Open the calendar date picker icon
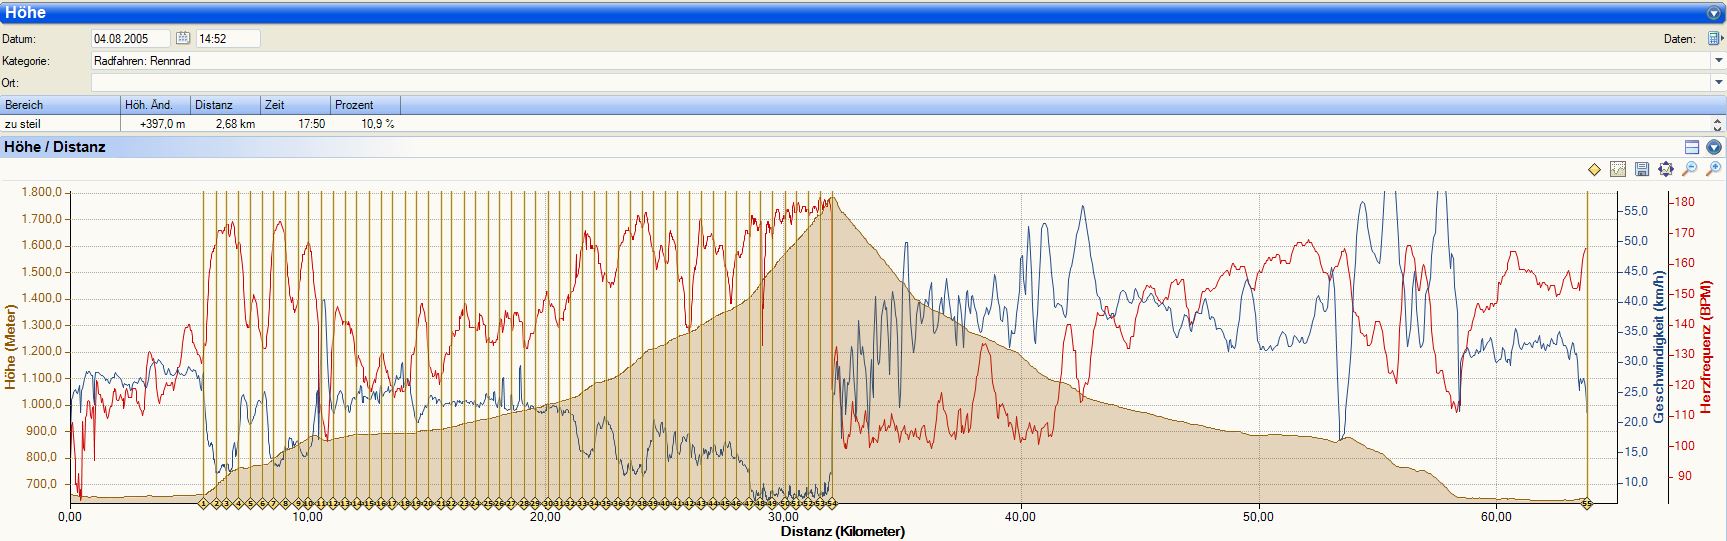Viewport: 1727px width, 541px height. click(183, 38)
